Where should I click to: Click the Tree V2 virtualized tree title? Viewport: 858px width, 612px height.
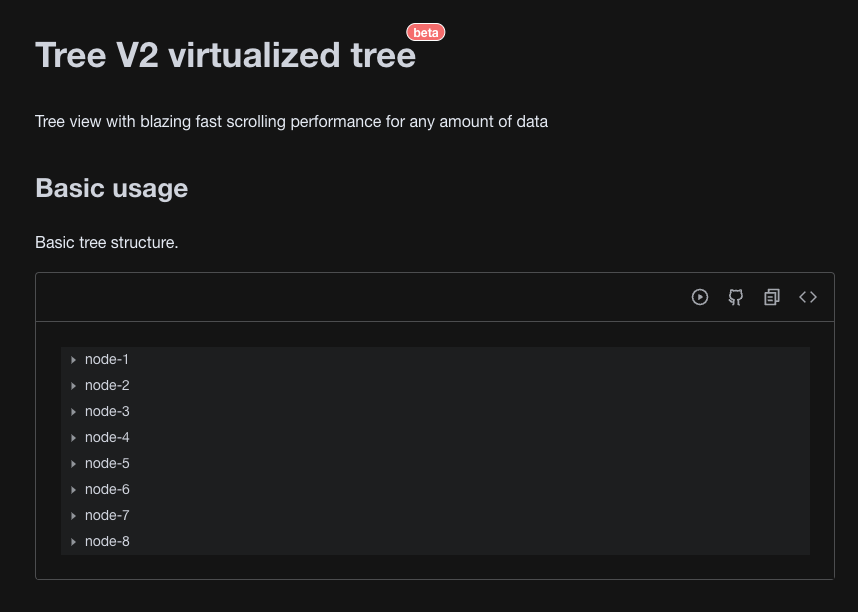click(x=225, y=55)
